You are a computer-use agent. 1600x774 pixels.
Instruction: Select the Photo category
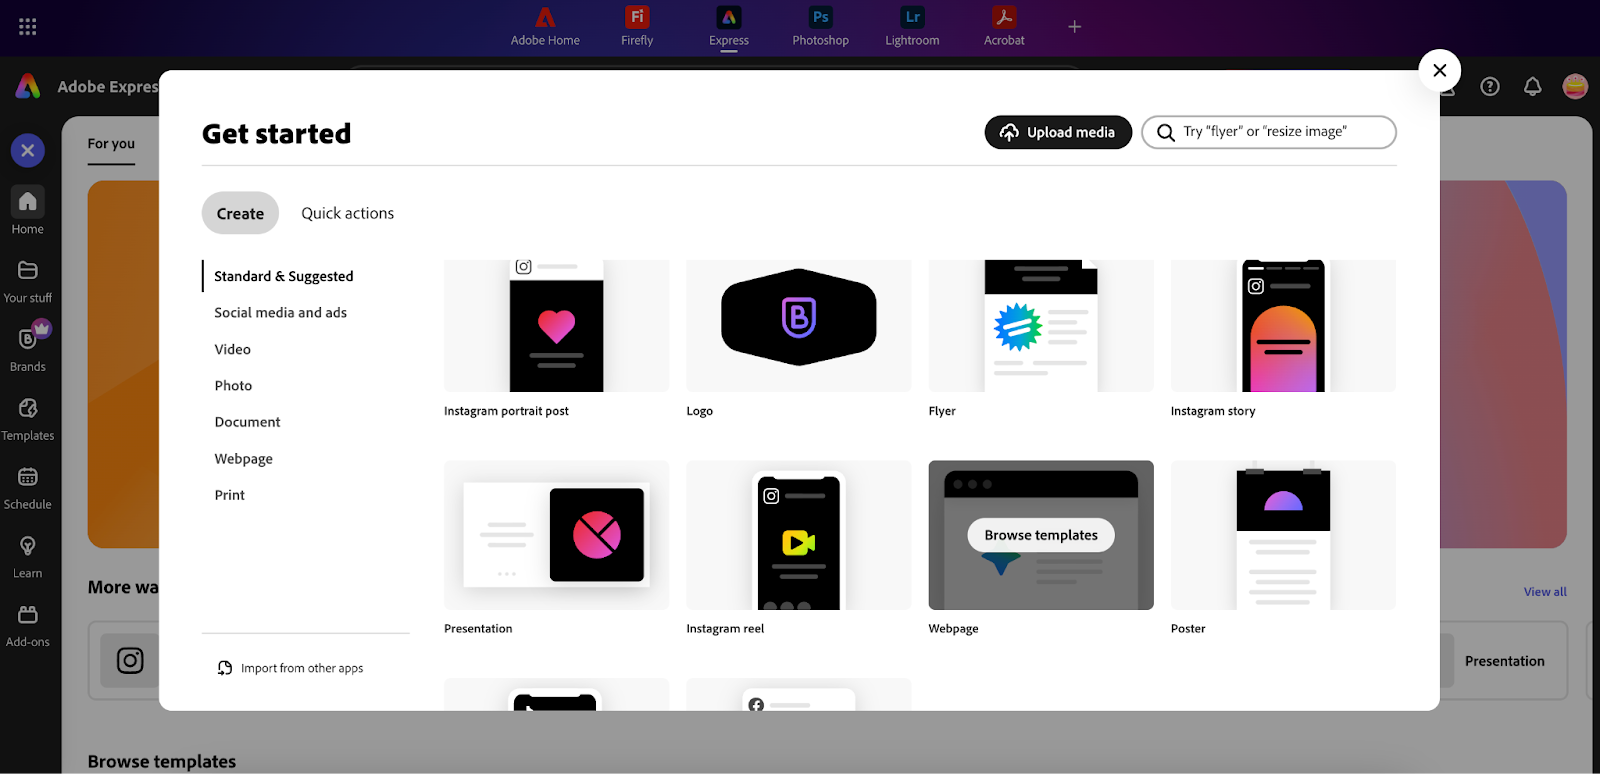pyautogui.click(x=233, y=386)
